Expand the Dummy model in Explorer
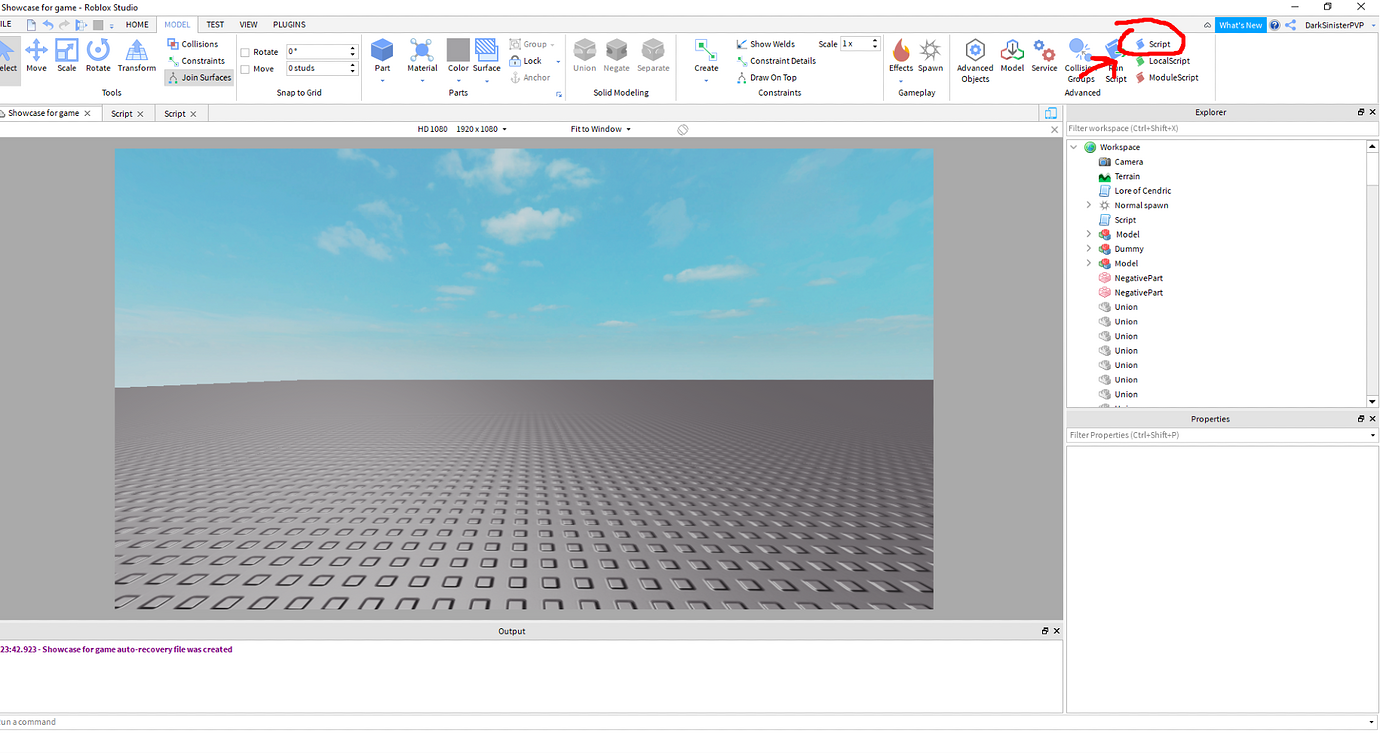The width and height of the screenshot is (1380, 754). [1089, 248]
